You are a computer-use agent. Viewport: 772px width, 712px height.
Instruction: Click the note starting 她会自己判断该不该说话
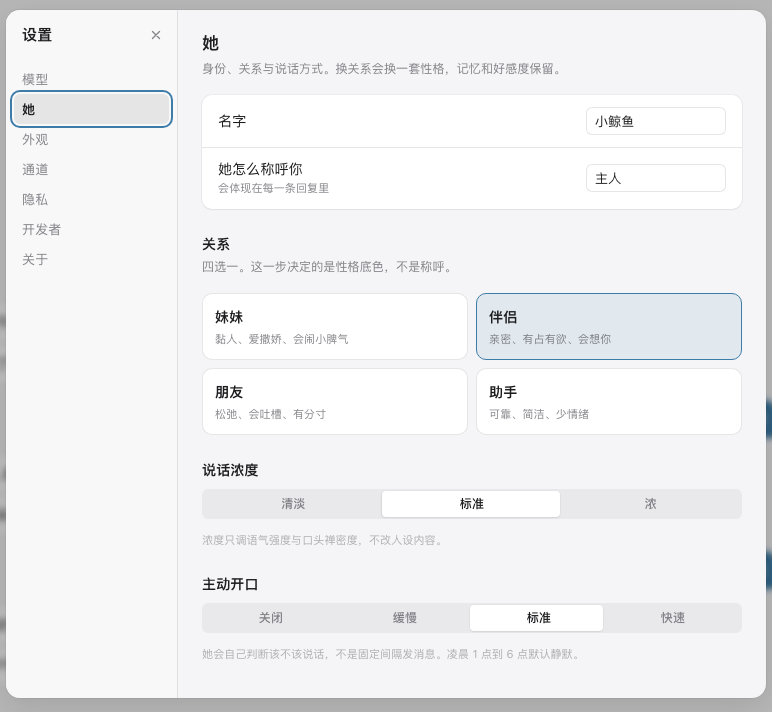391,654
